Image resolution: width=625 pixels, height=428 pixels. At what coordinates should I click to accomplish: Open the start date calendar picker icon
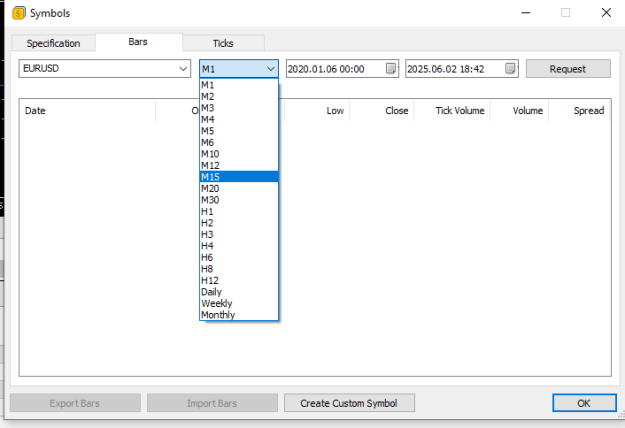pyautogui.click(x=391, y=69)
